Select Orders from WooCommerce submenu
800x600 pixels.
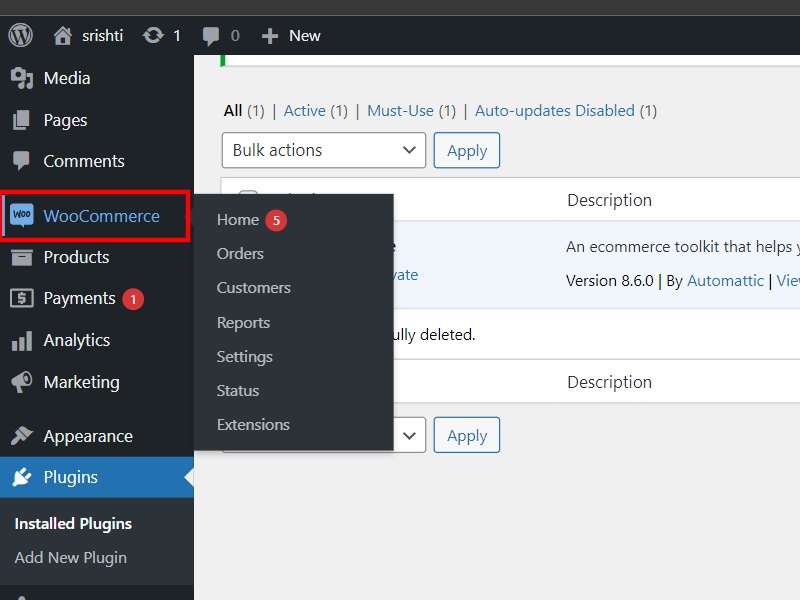pos(240,254)
